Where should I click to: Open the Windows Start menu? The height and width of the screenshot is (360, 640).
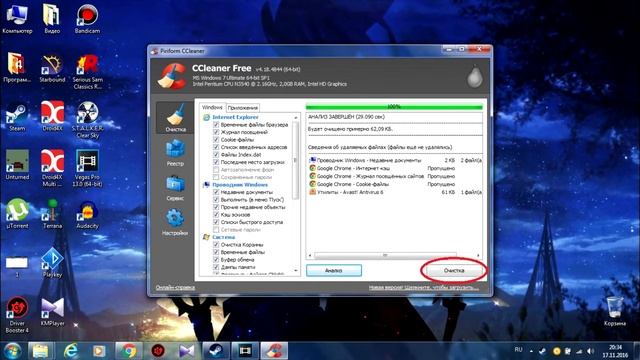(13, 351)
